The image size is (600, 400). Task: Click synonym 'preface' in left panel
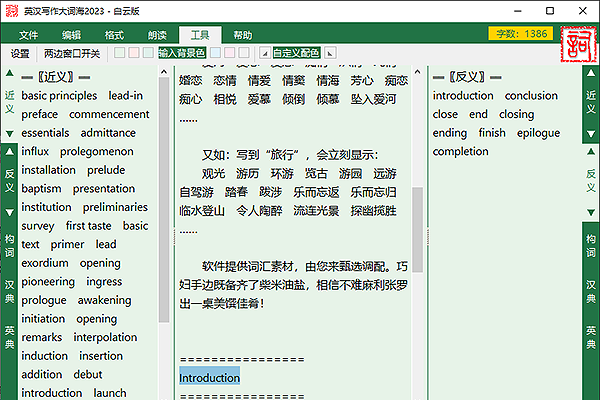point(39,114)
